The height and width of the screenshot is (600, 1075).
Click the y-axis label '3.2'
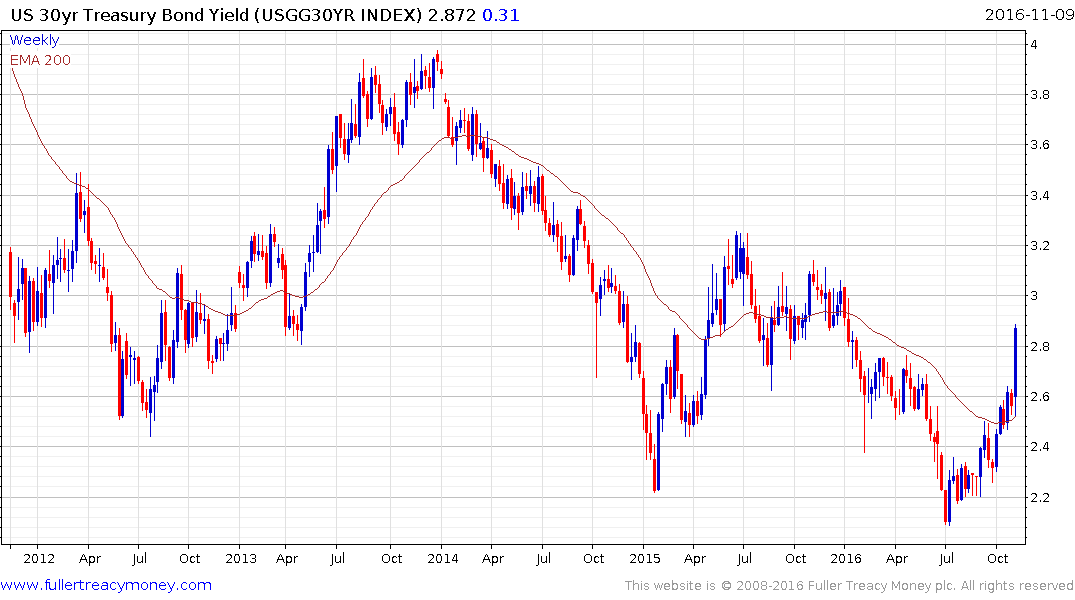pyautogui.click(x=1040, y=245)
